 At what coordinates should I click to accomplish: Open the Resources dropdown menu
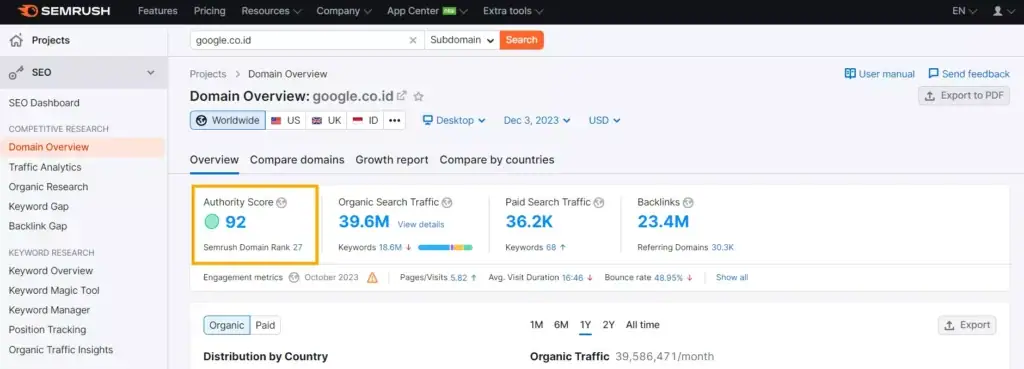[272, 11]
